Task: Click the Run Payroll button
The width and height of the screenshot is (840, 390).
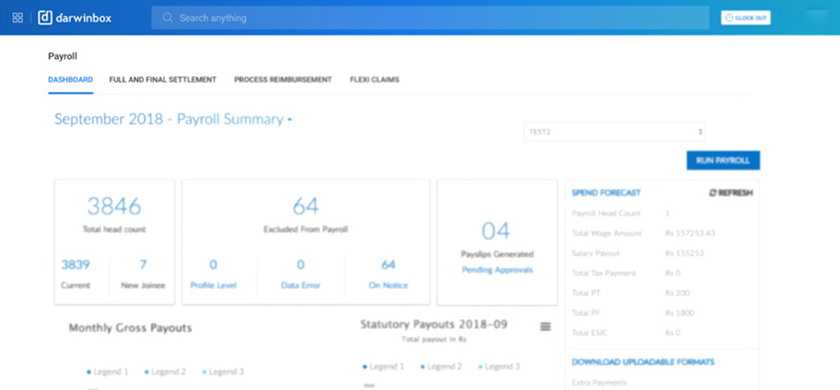Action: point(723,160)
